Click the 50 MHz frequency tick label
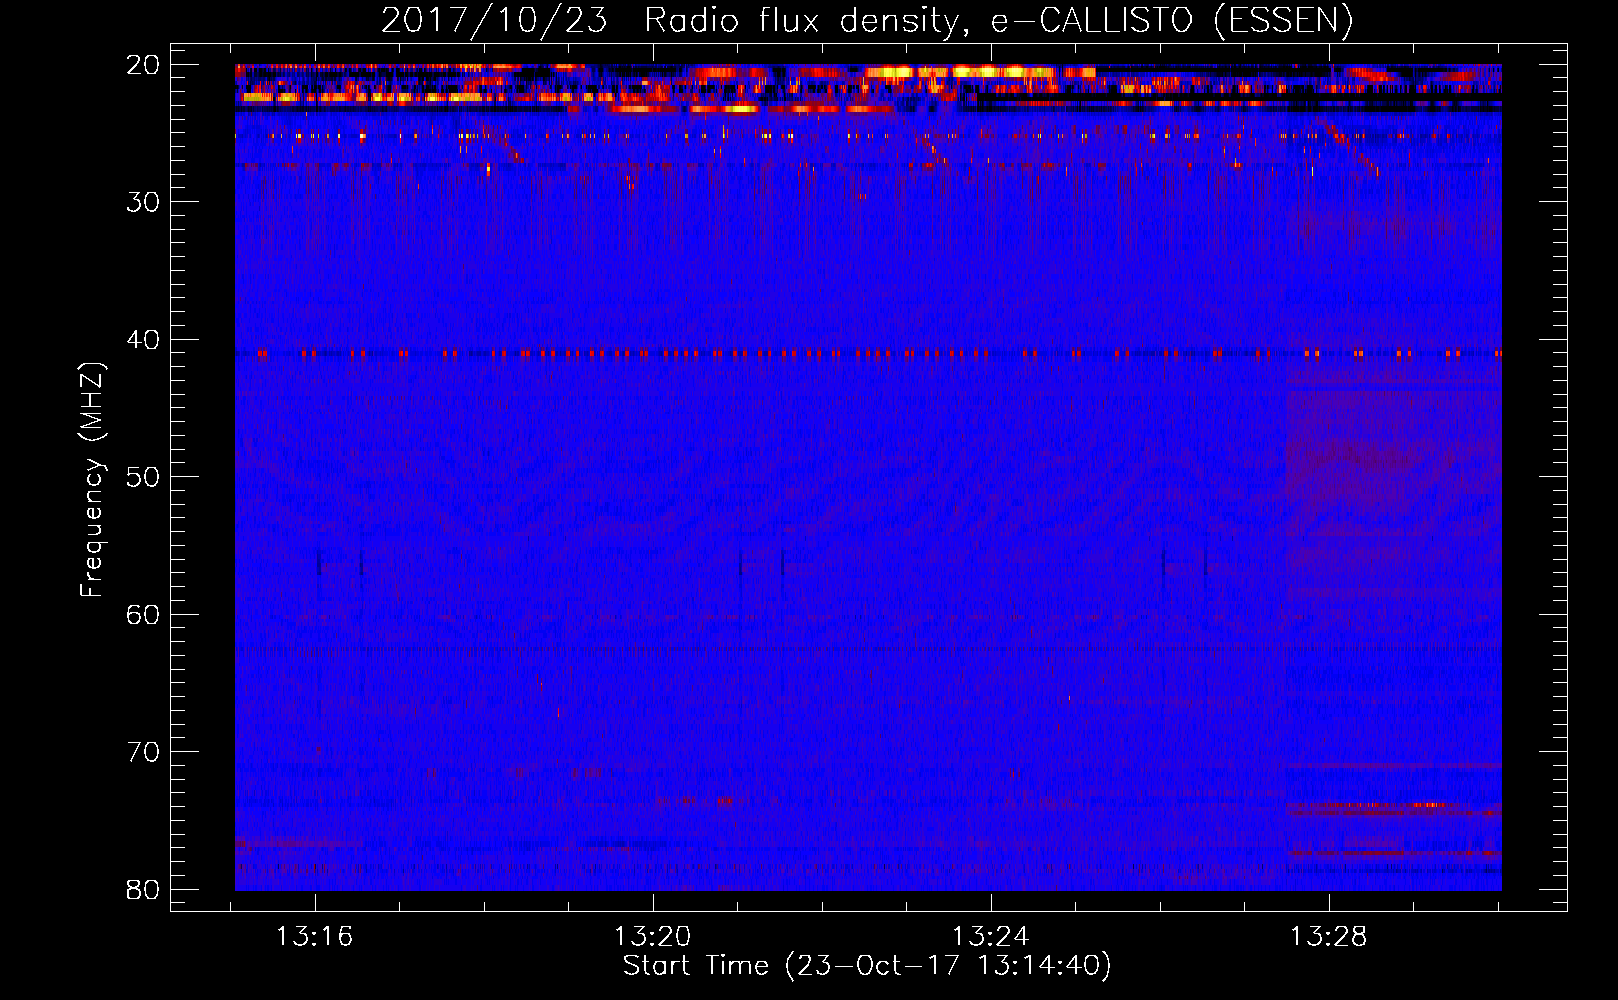 click(x=144, y=477)
